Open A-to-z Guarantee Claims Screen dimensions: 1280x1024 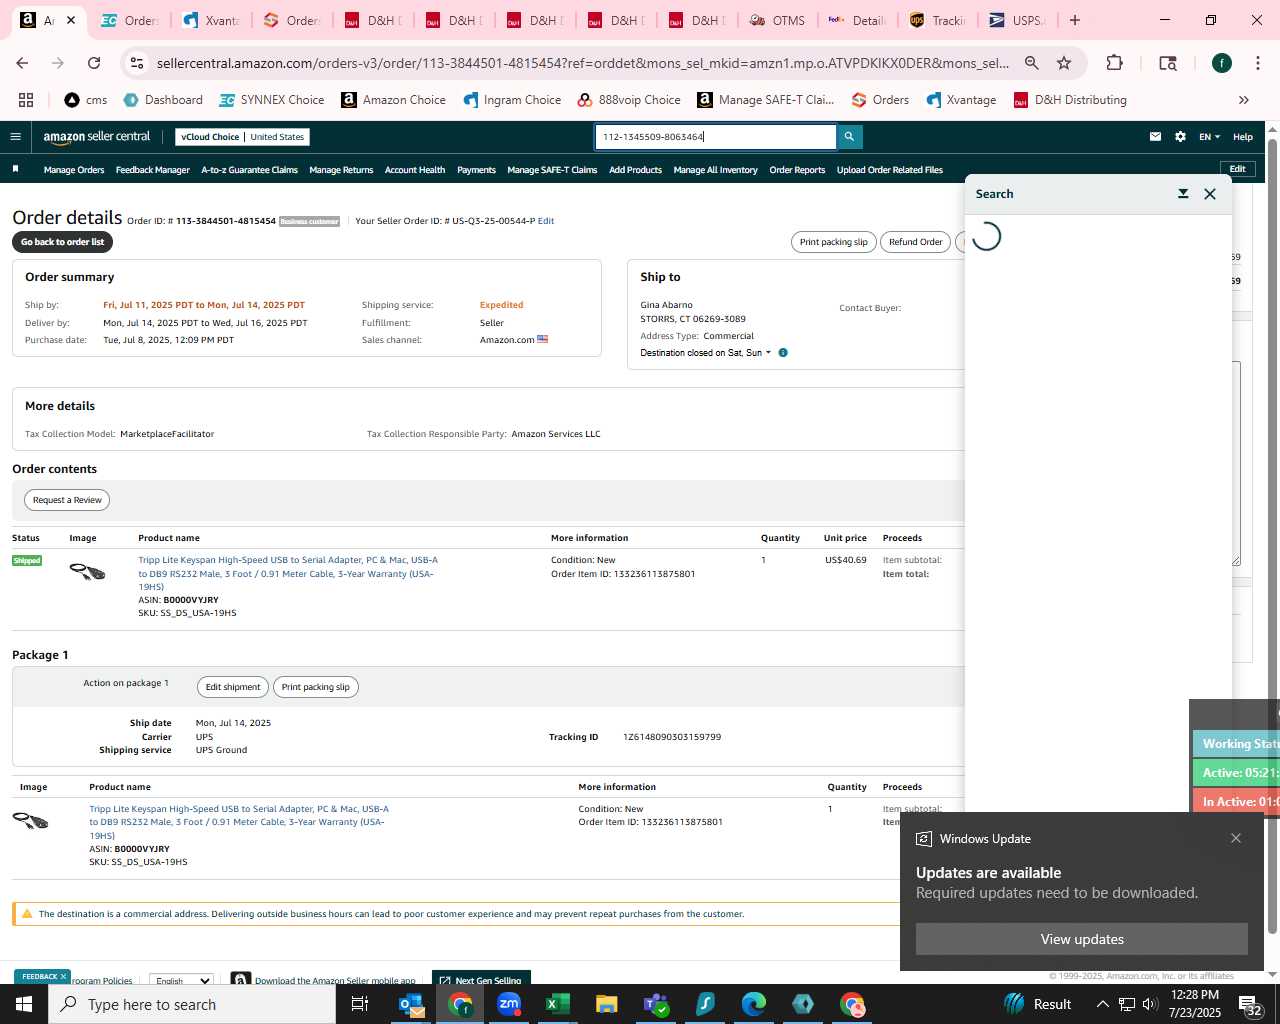tap(249, 170)
